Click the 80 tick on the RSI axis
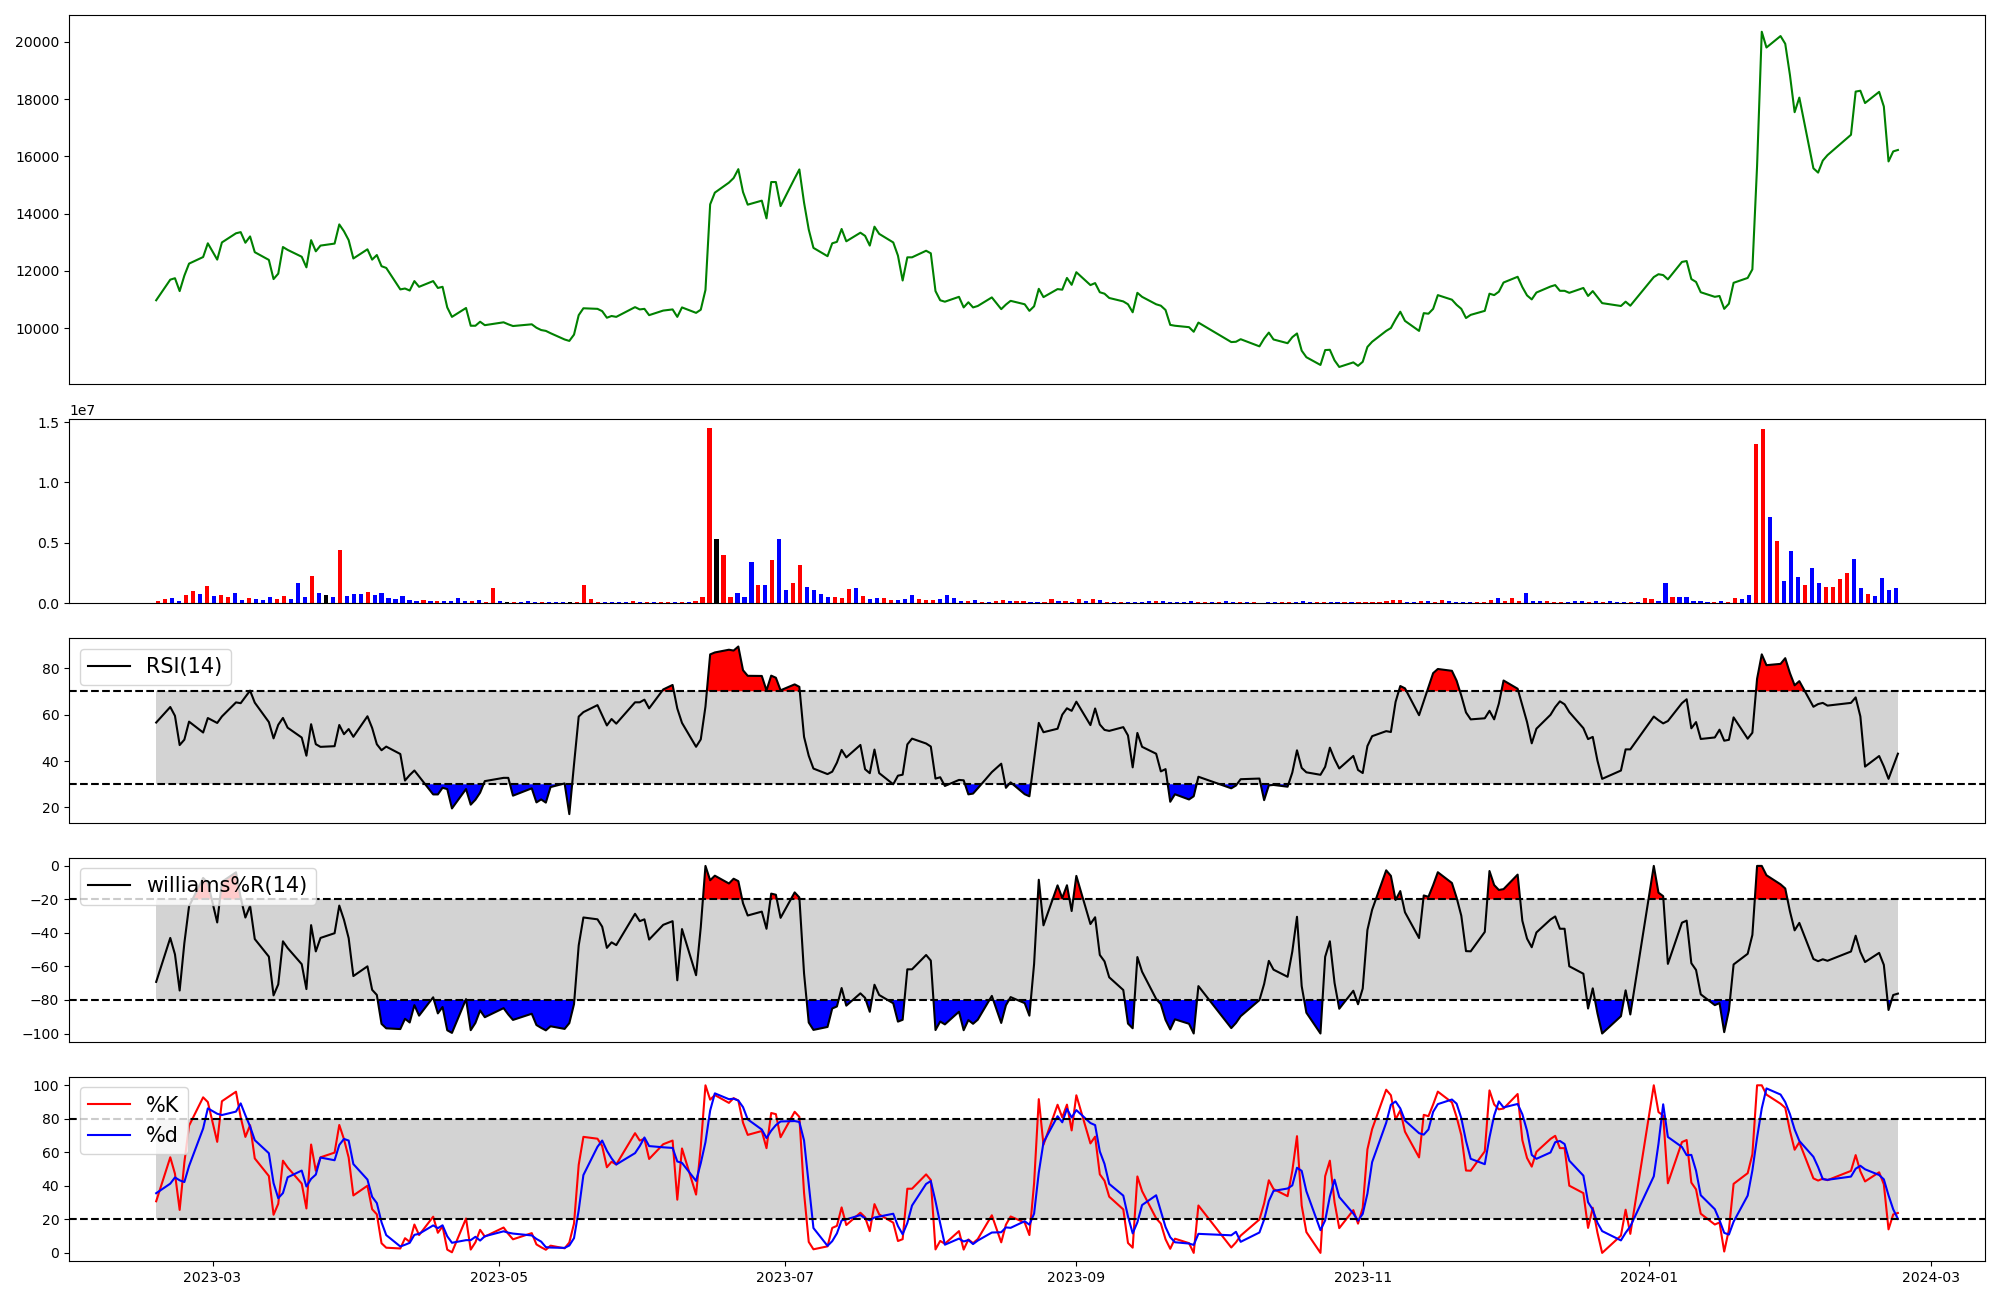Screen dimensions: 2000x1300 pyautogui.click(x=50, y=668)
